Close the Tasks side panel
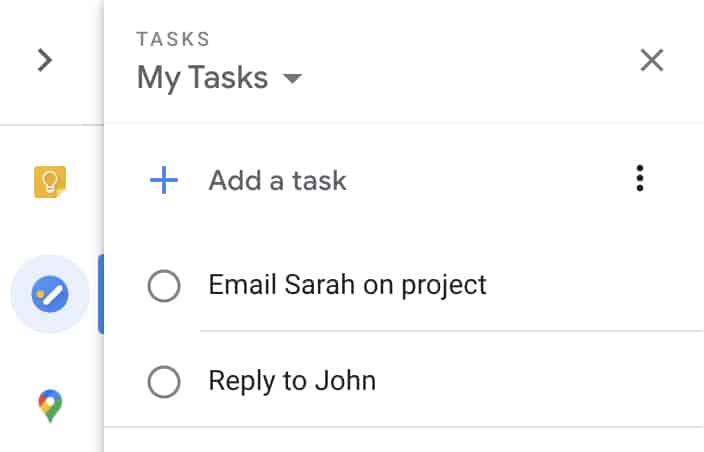 [x=652, y=60]
